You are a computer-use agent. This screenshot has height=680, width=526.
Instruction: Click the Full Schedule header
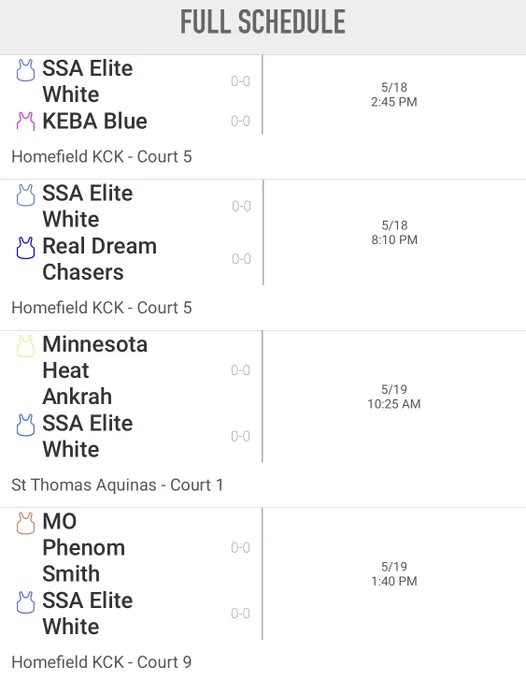click(263, 22)
